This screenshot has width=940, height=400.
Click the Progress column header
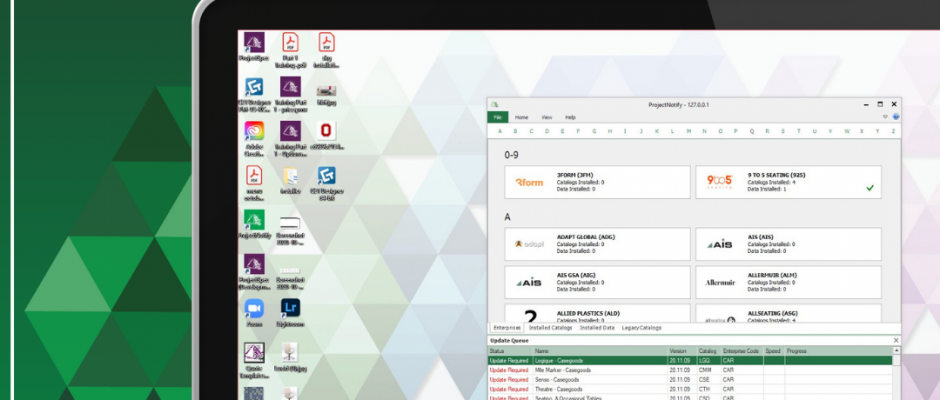pos(838,351)
